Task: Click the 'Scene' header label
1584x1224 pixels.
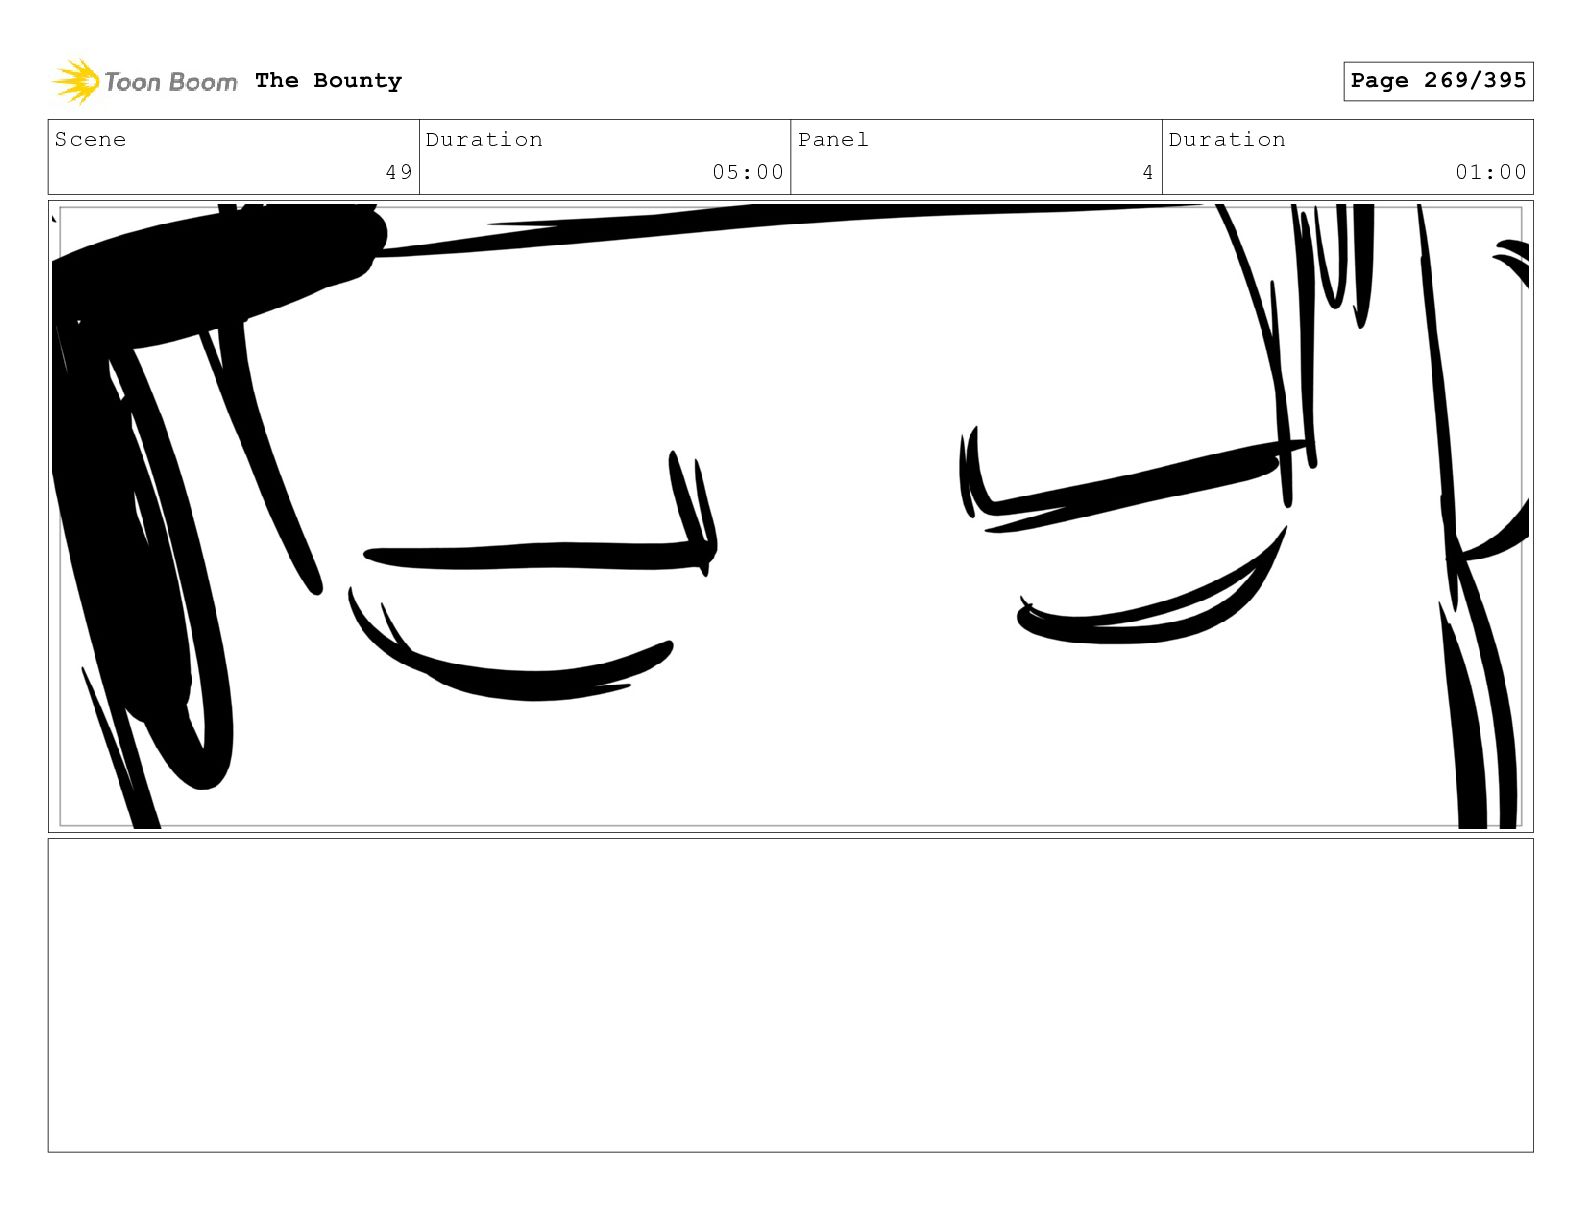Action: click(x=91, y=140)
